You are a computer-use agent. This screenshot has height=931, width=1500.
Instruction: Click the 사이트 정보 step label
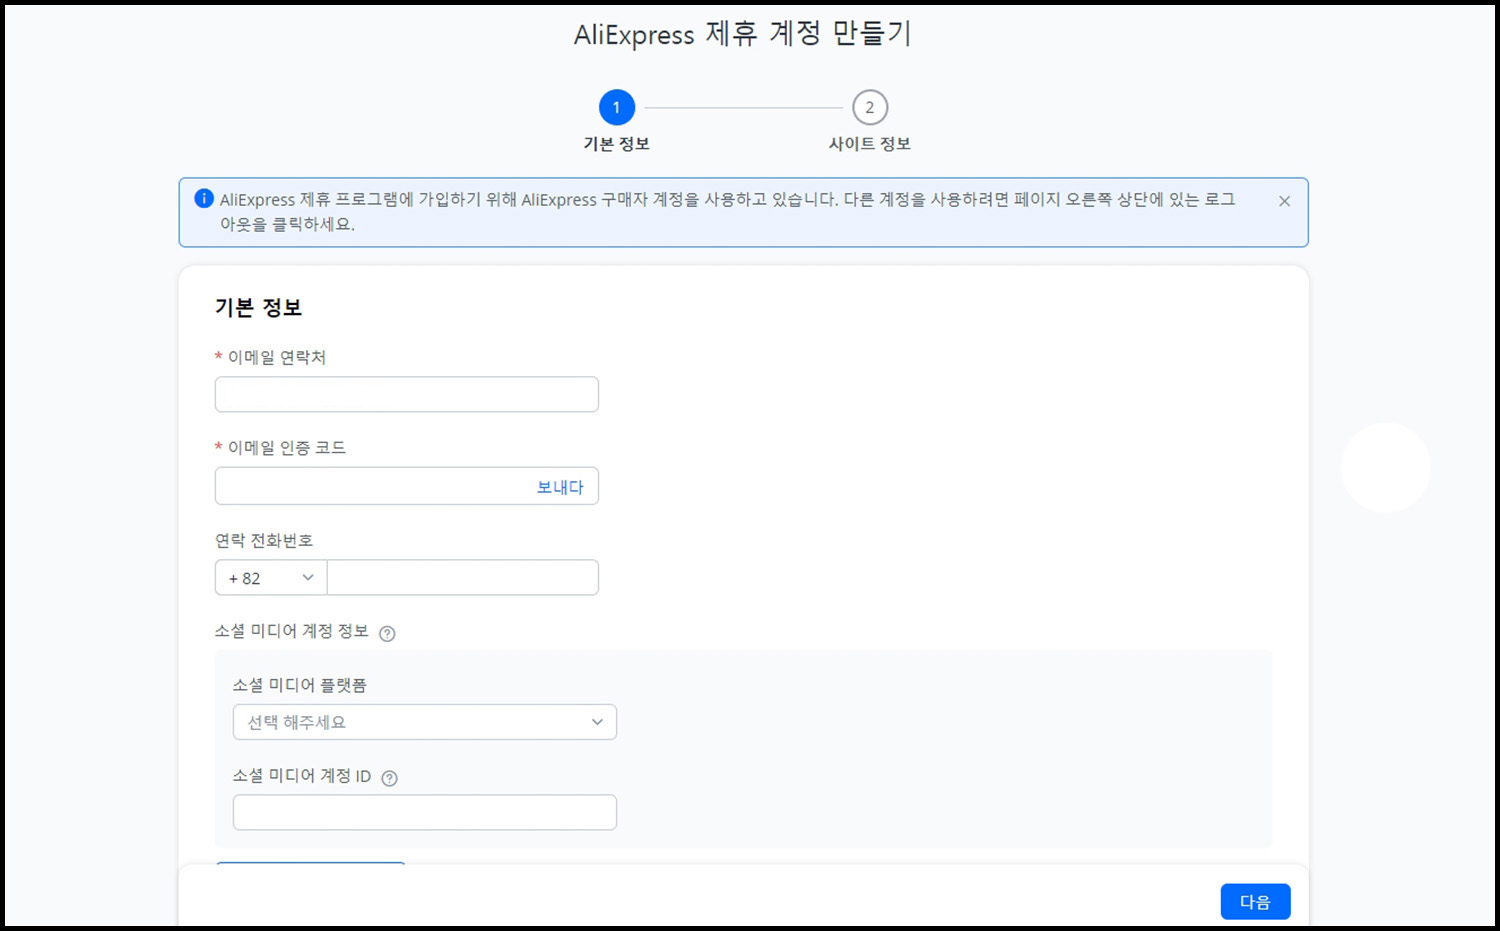pyautogui.click(x=870, y=144)
